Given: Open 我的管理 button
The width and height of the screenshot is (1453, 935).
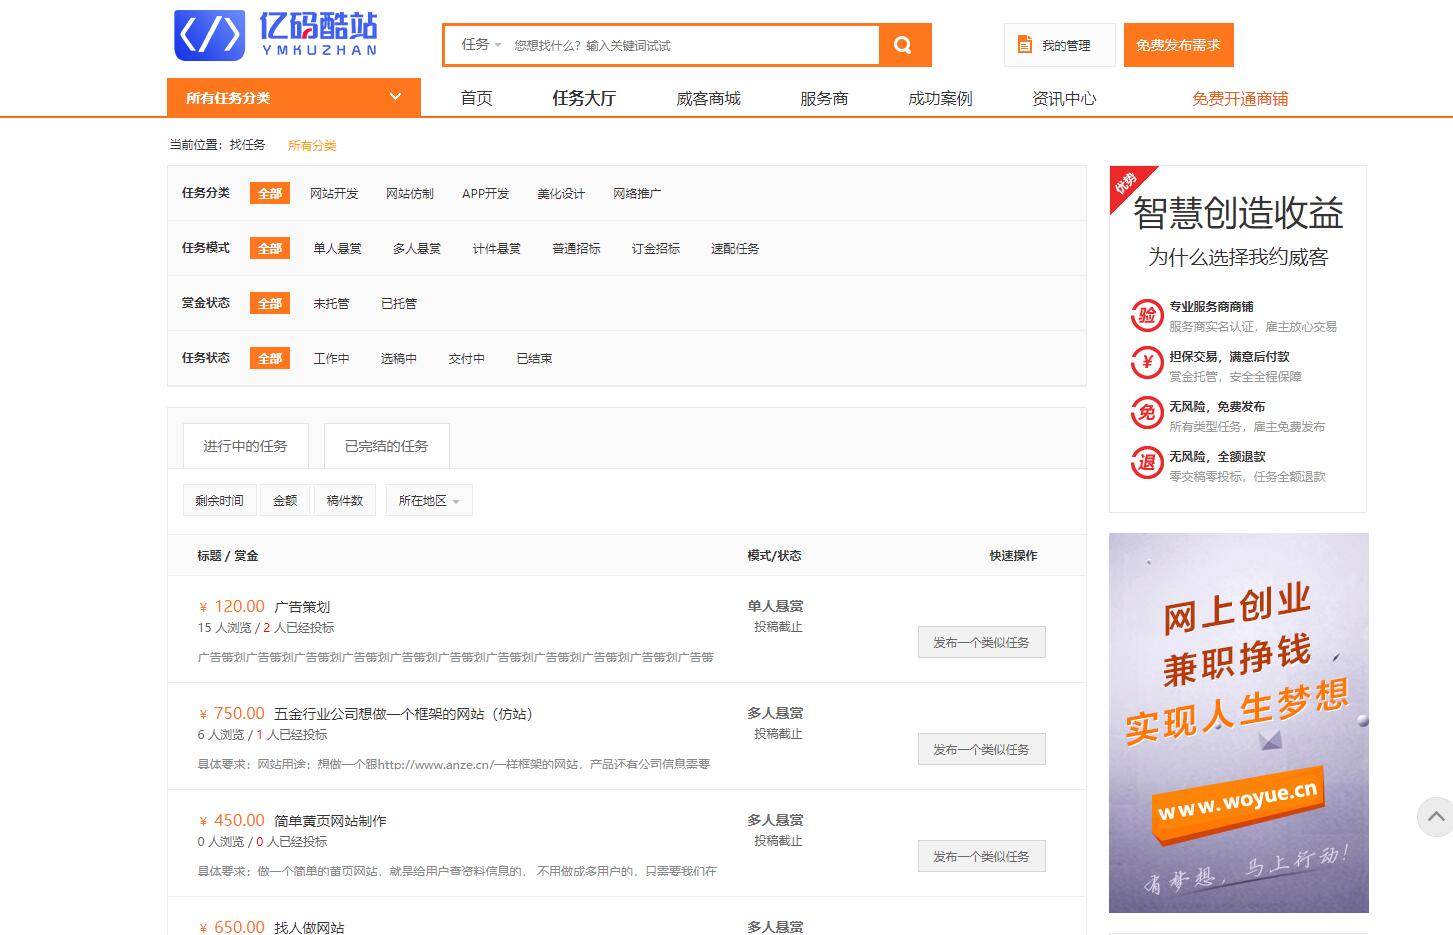Looking at the screenshot, I should pos(1060,45).
